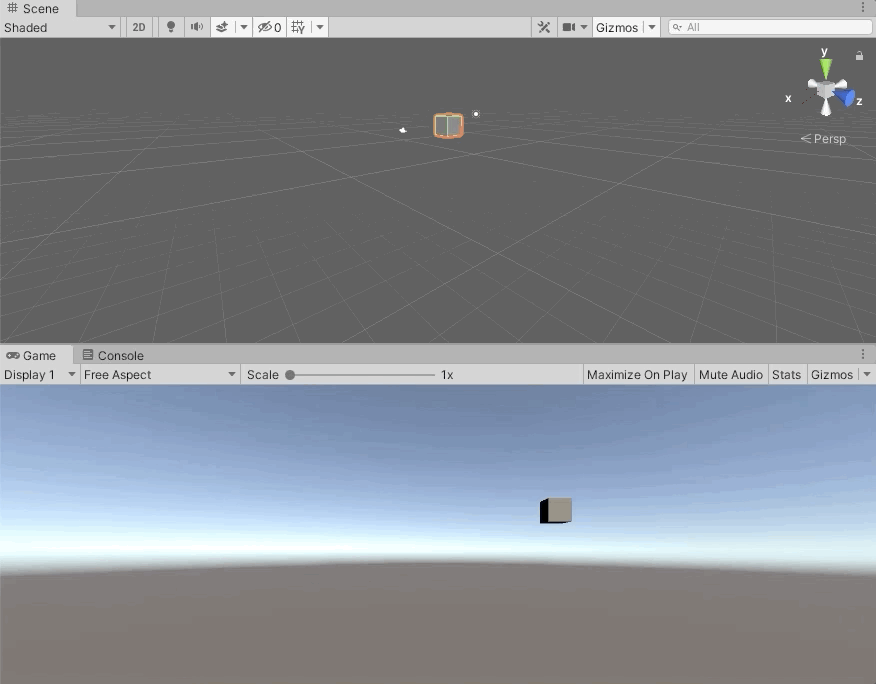This screenshot has width=876, height=684.
Task: Expand scene camera dropdown arrow
Action: [584, 27]
